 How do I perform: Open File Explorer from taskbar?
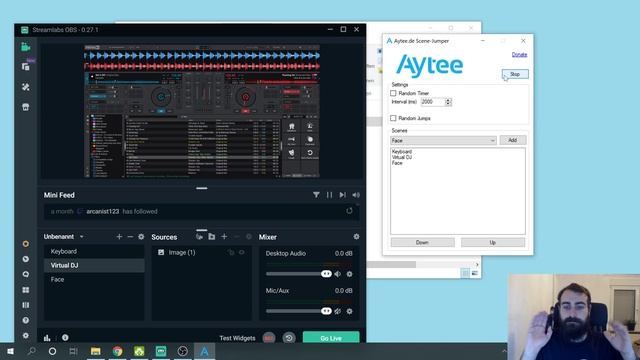96,351
